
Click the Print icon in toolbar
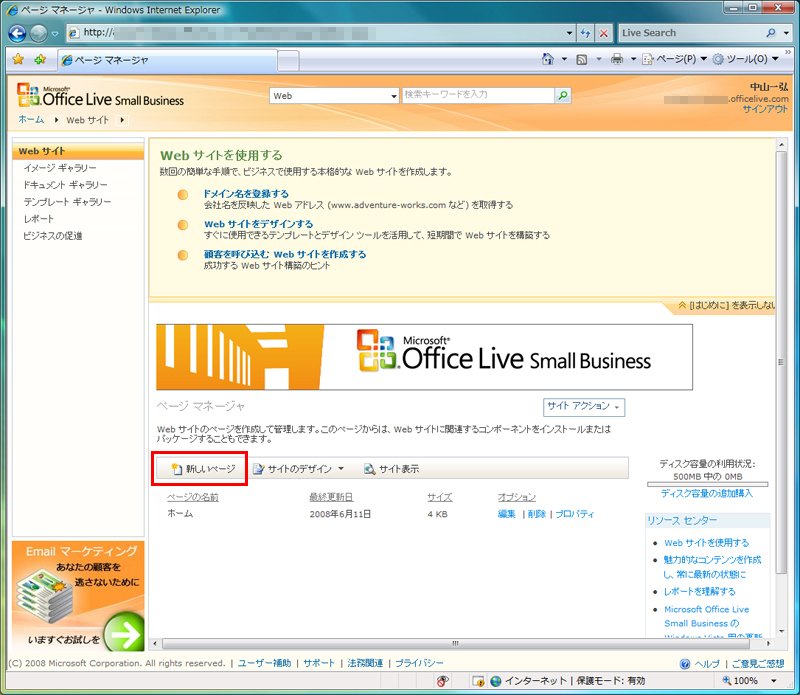coord(617,59)
